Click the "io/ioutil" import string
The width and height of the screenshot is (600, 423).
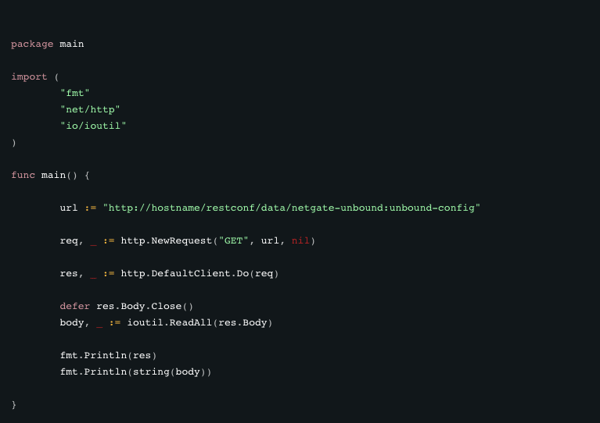click(x=93, y=125)
